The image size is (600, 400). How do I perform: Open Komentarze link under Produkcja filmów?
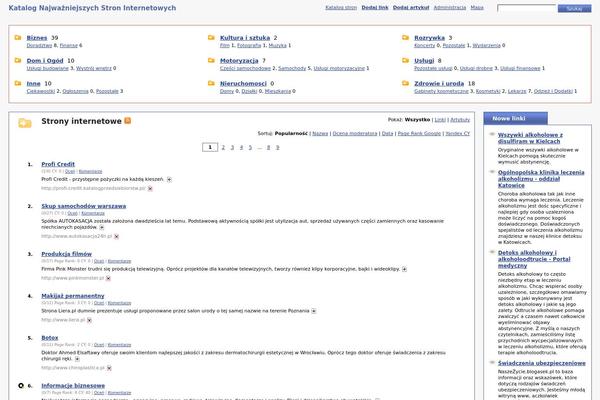tap(119, 261)
